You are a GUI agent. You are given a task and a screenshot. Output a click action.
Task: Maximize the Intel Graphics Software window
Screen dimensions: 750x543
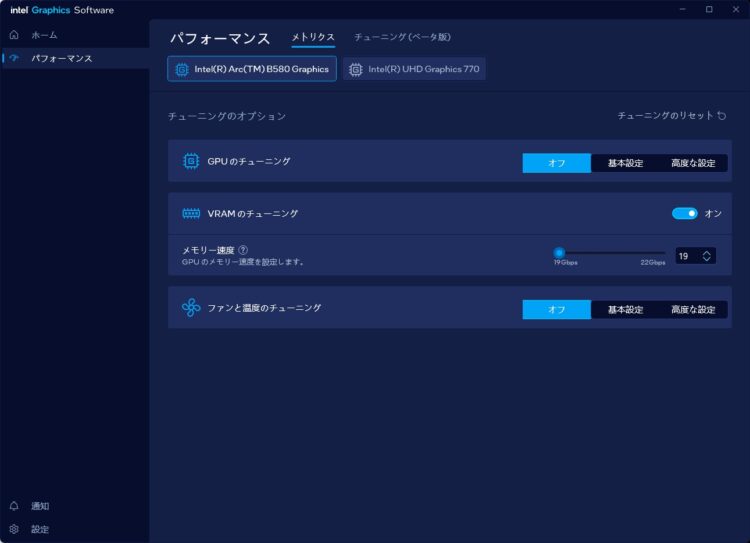[709, 10]
